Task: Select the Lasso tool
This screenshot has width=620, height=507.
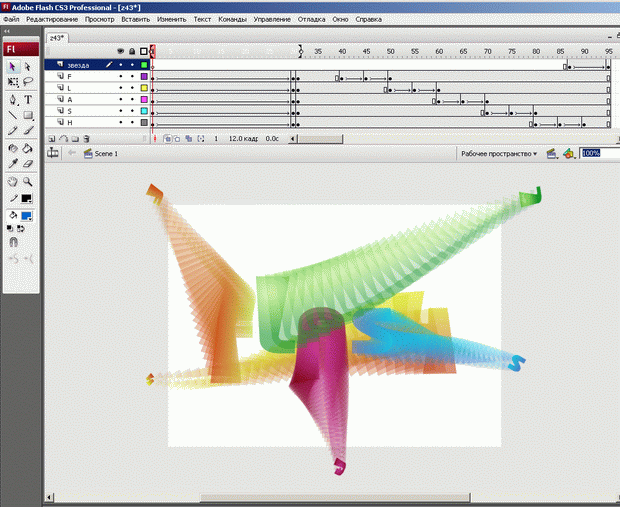Action: [x=27, y=82]
